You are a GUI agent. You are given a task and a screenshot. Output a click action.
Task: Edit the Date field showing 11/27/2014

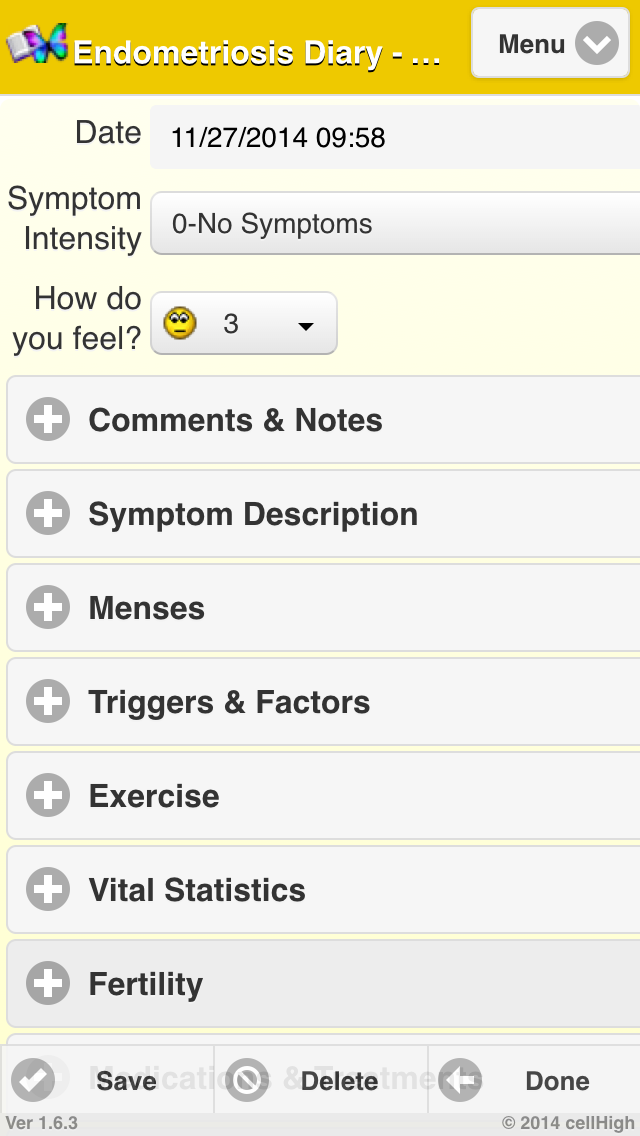pos(395,137)
